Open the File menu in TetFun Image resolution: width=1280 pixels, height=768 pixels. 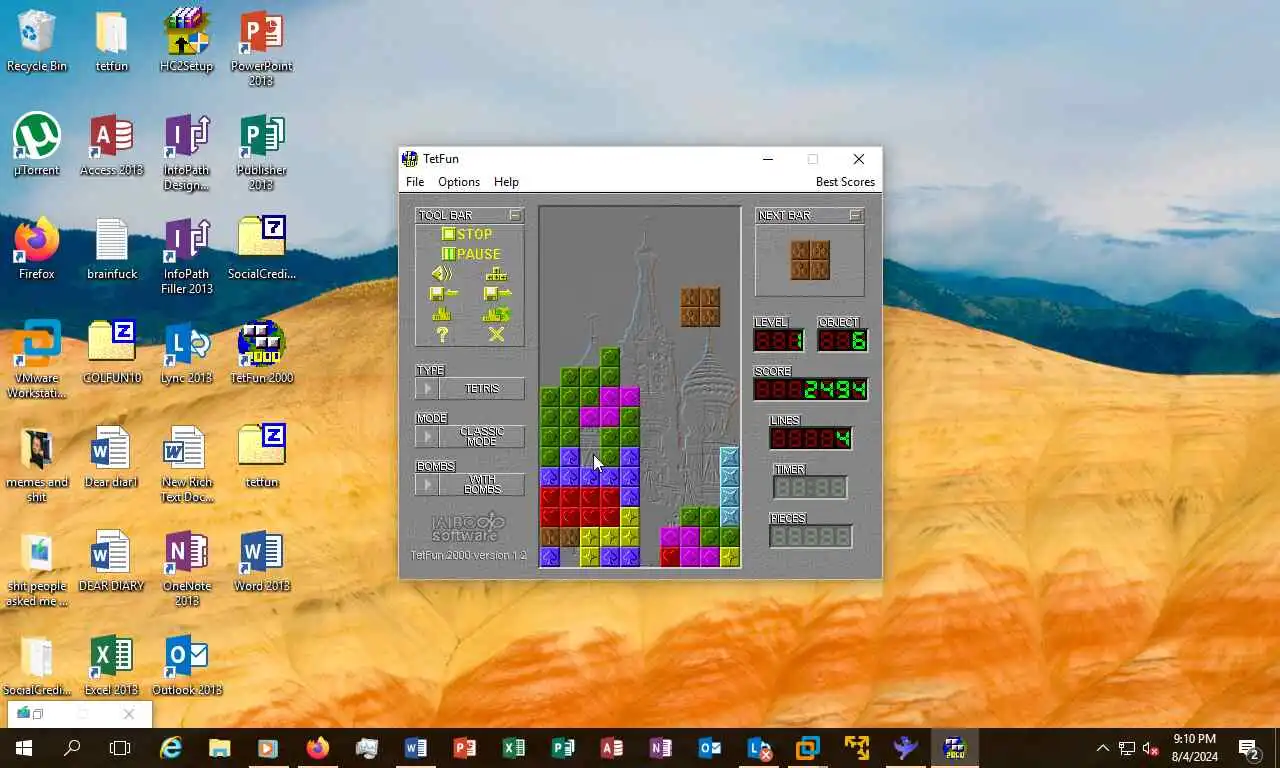coord(415,182)
